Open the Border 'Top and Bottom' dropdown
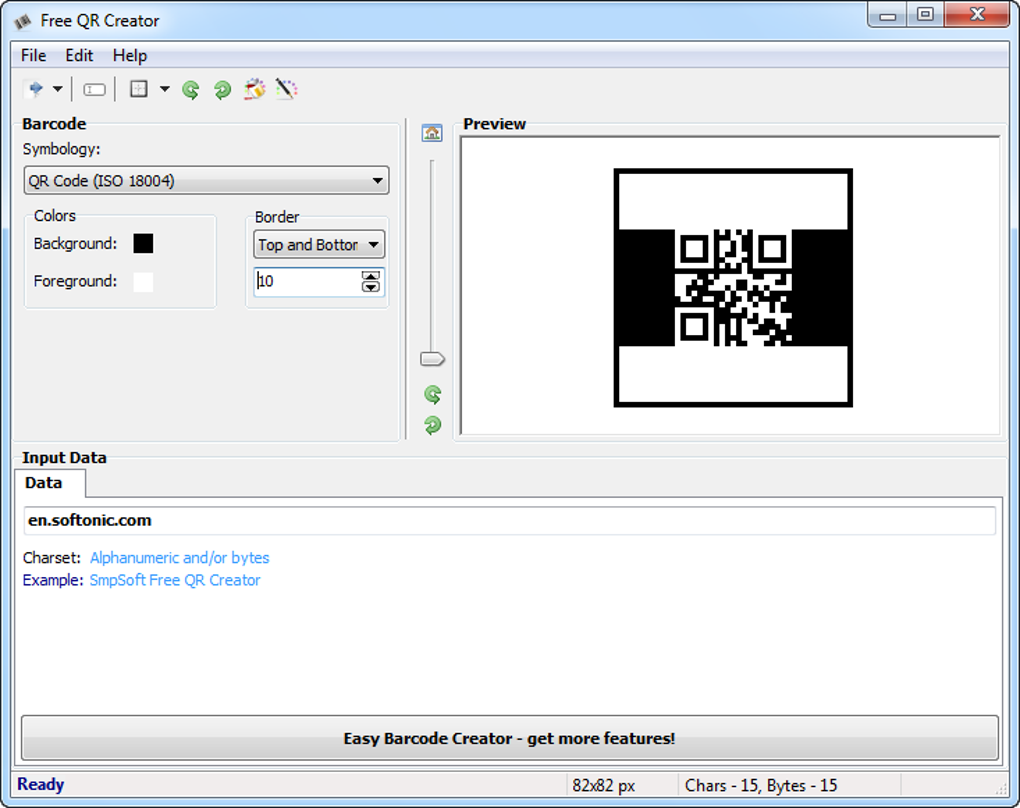 [x=319, y=245]
